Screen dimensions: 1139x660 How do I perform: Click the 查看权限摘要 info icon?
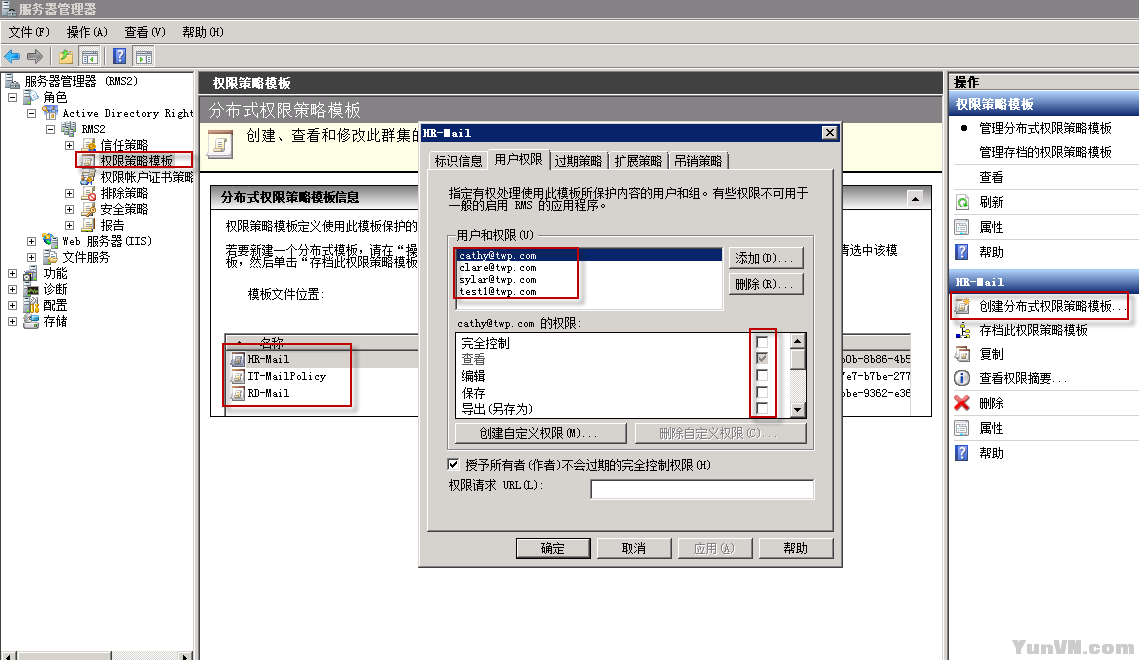coord(962,378)
